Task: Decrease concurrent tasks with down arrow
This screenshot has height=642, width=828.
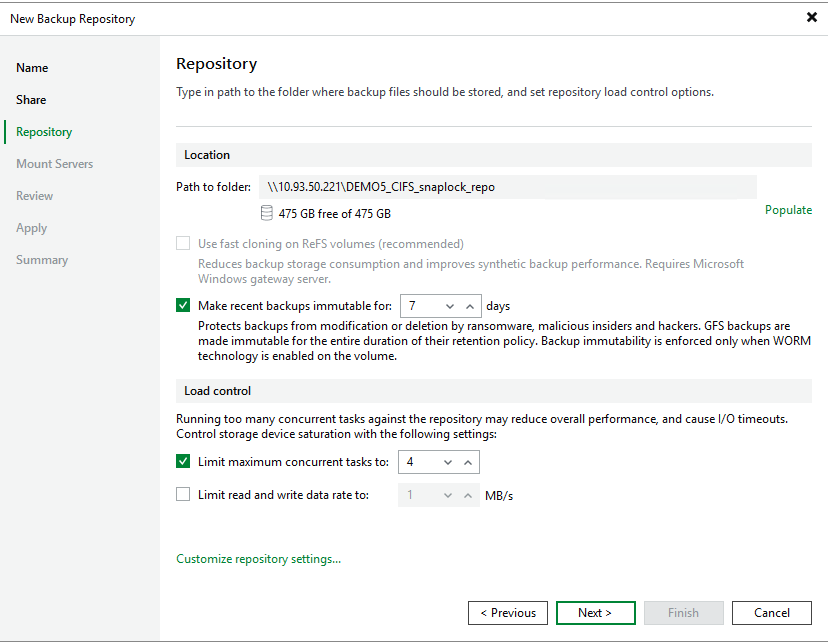Action: coord(448,462)
